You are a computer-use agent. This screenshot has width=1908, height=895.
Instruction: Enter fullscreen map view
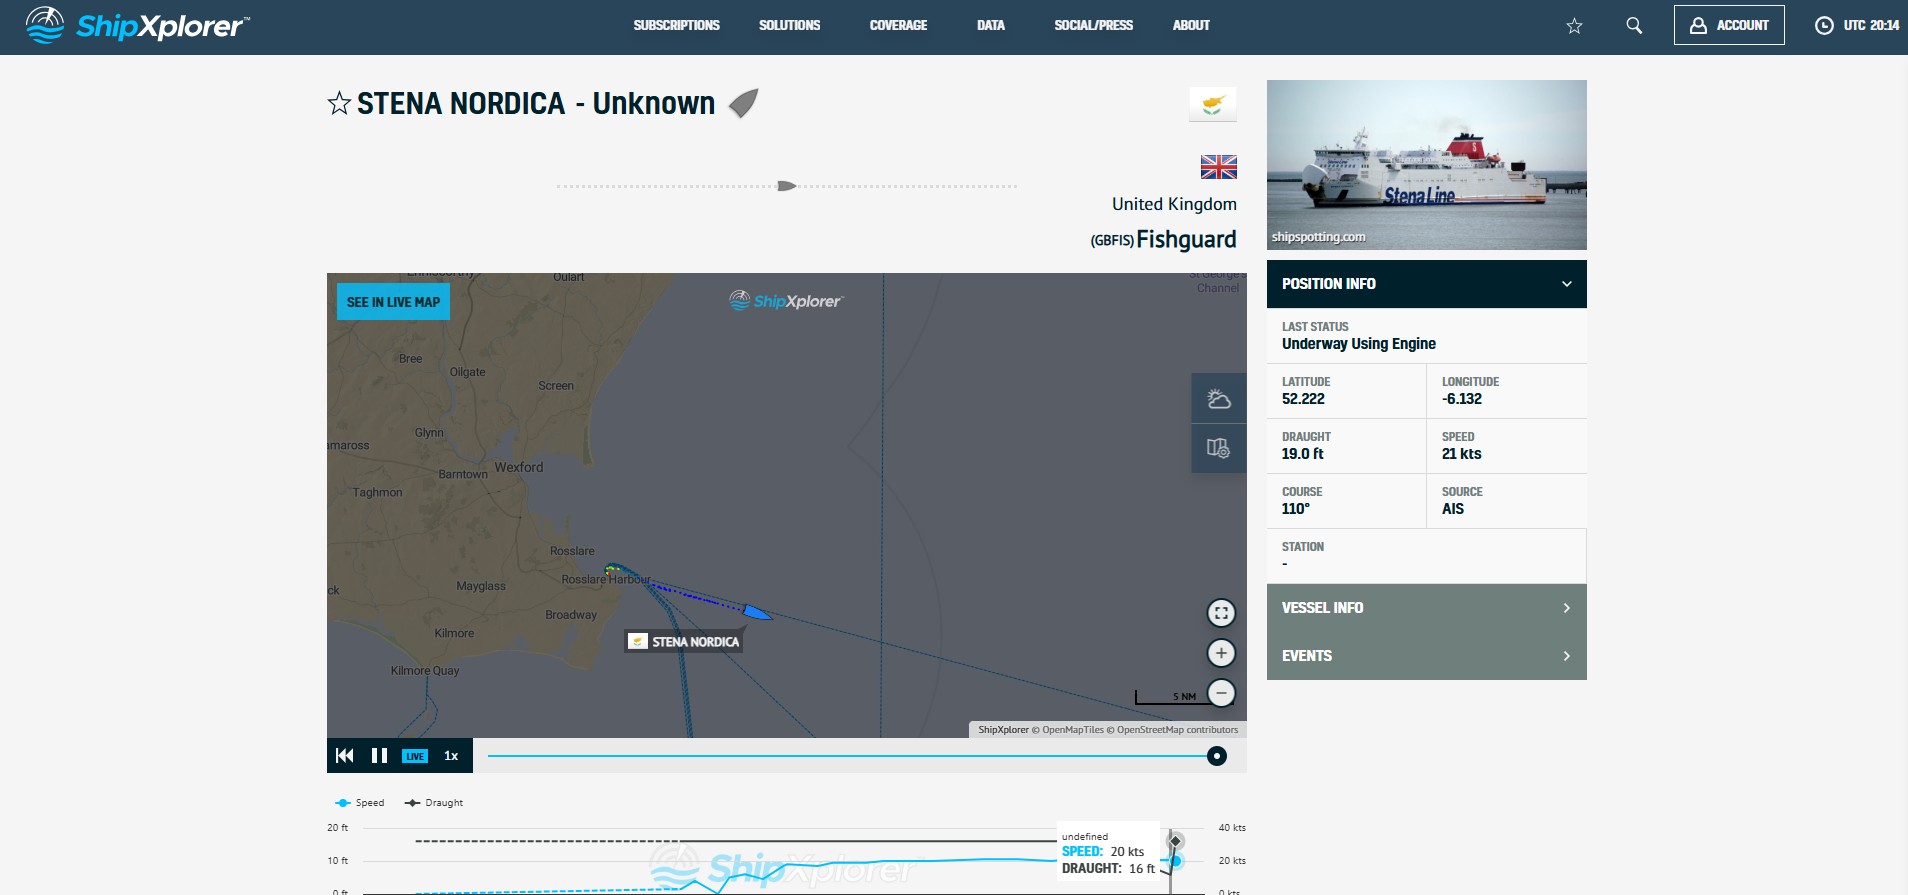(x=1221, y=613)
